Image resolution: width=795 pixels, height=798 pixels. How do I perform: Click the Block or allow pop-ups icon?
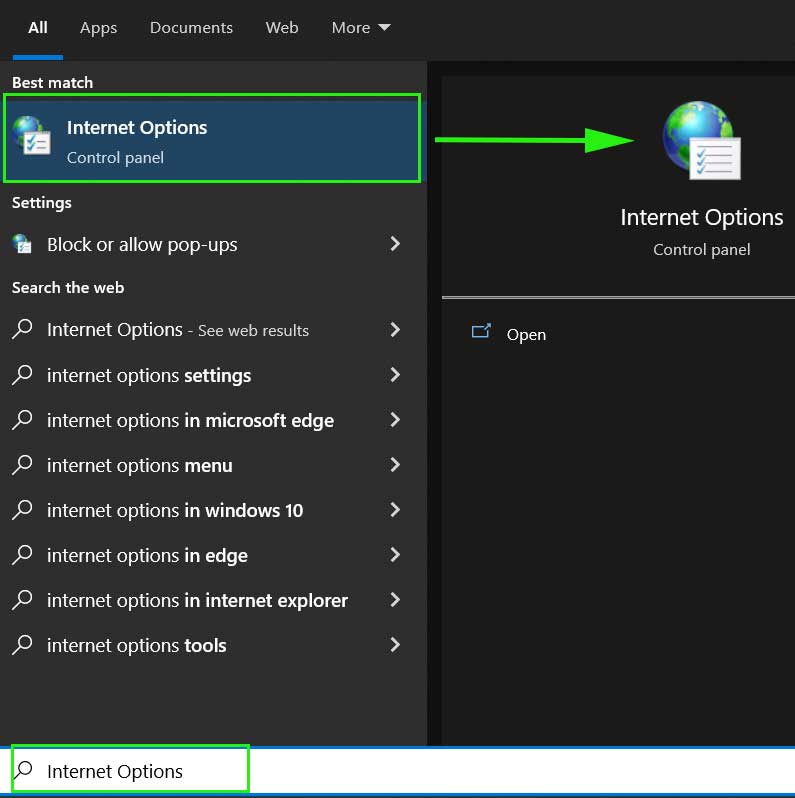(x=22, y=244)
